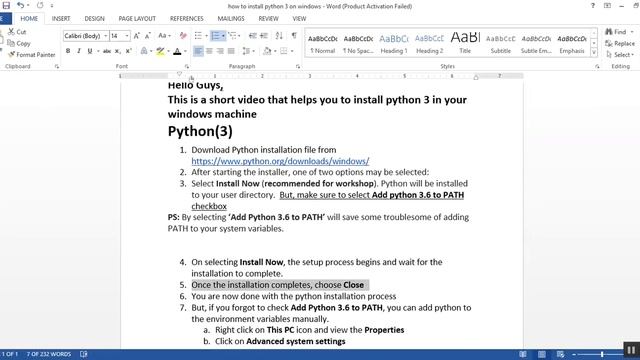Switch to Read Mode view

click(x=523, y=354)
